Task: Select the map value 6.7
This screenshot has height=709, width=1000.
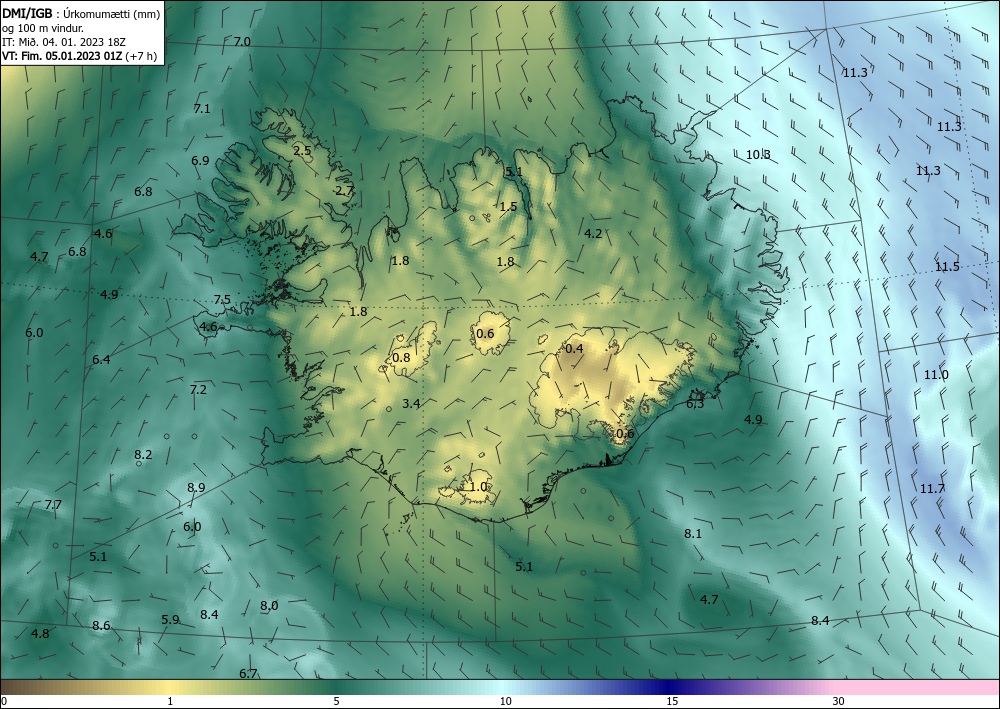Action: tap(248, 673)
